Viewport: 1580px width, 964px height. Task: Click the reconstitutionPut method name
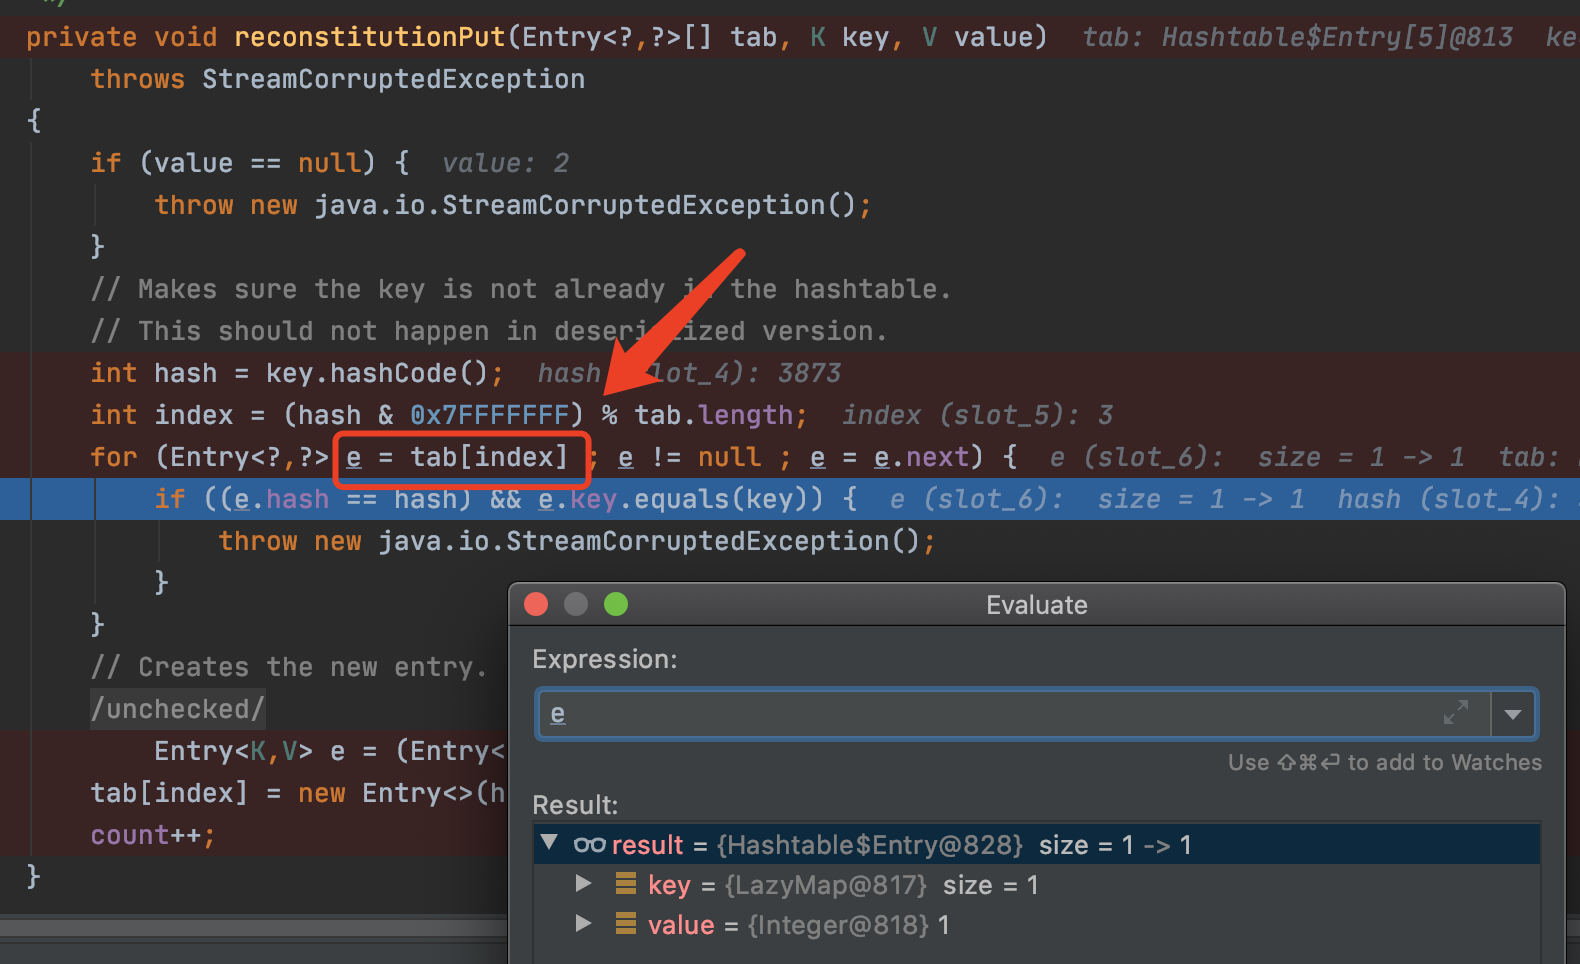[x=369, y=37]
